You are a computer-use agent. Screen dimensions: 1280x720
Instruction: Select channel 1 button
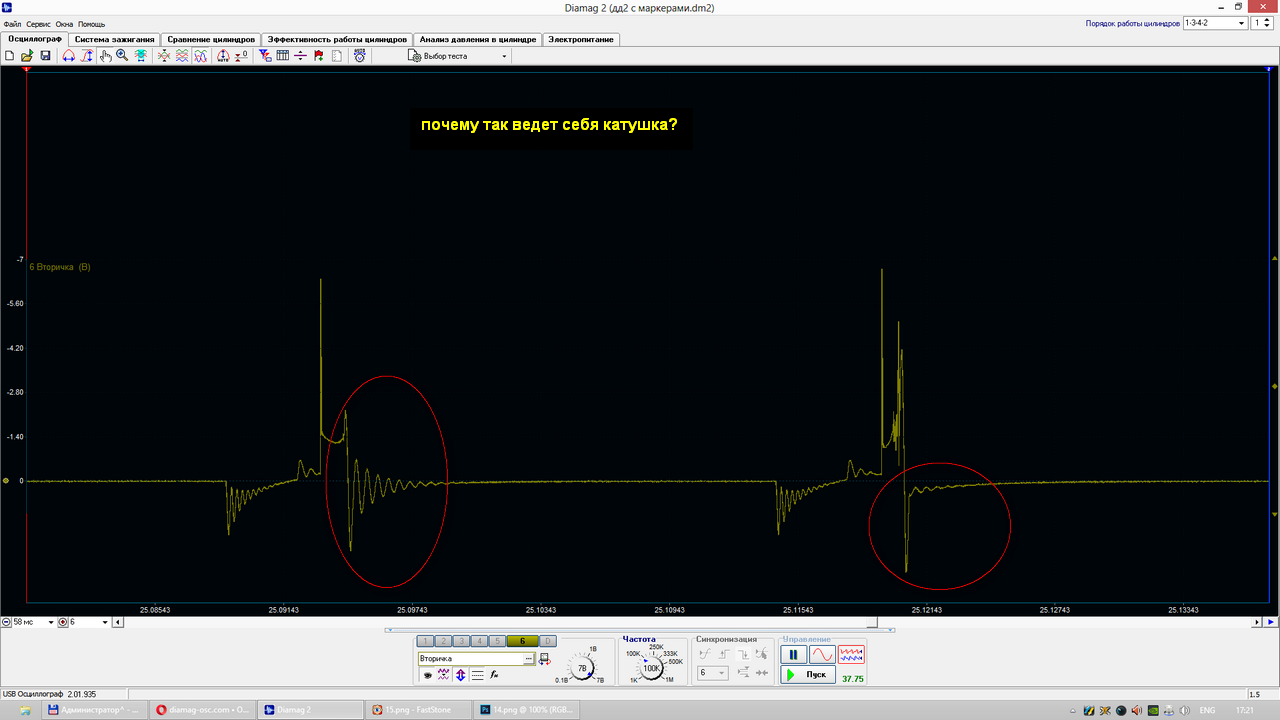point(425,641)
